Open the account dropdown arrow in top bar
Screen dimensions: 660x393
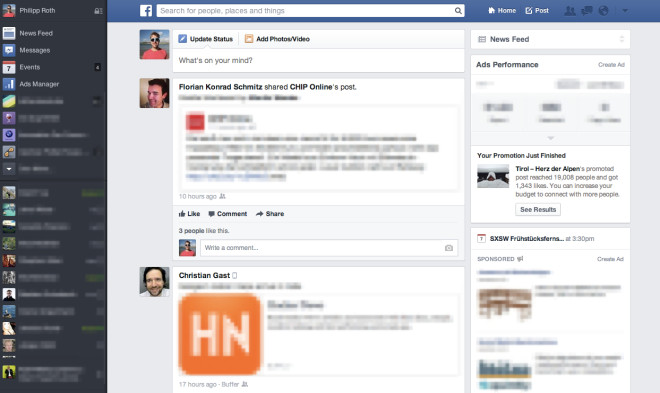tap(625, 11)
